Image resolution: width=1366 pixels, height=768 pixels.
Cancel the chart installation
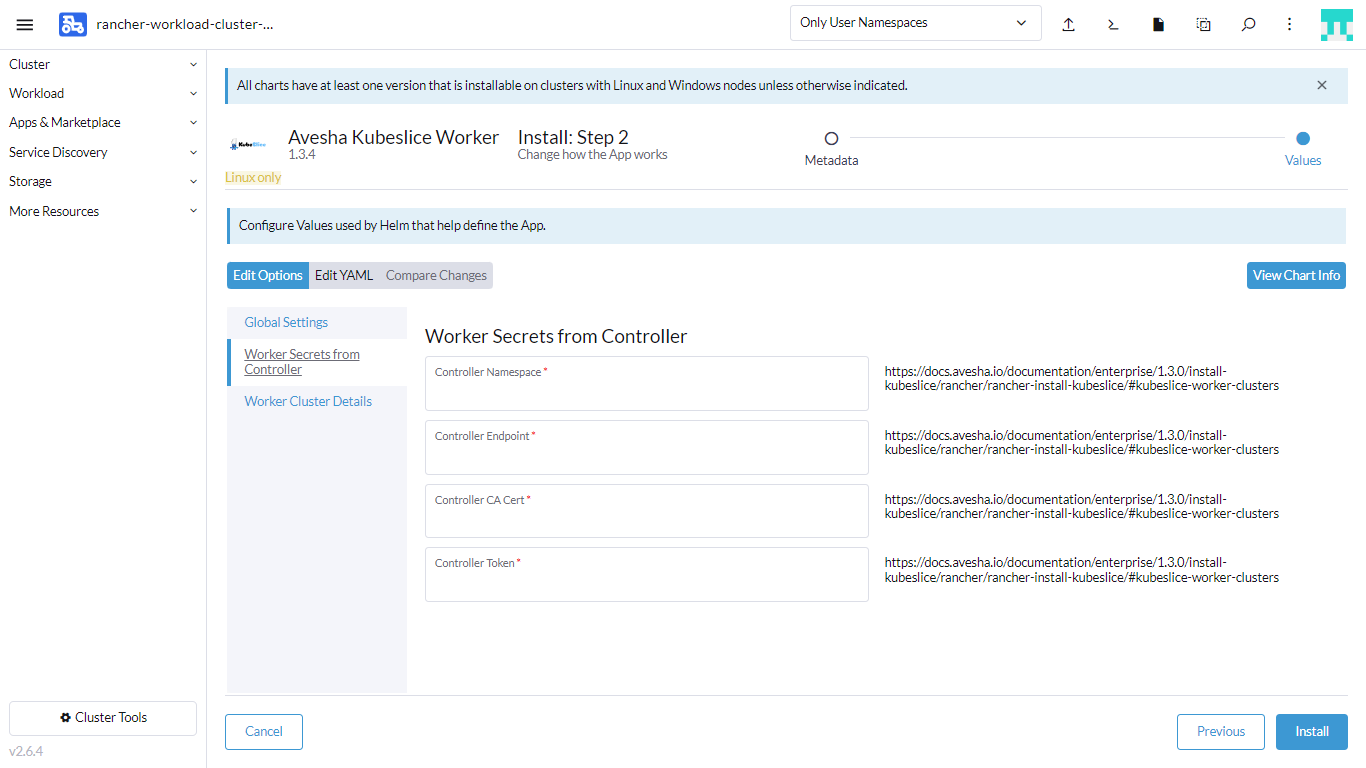click(x=264, y=732)
